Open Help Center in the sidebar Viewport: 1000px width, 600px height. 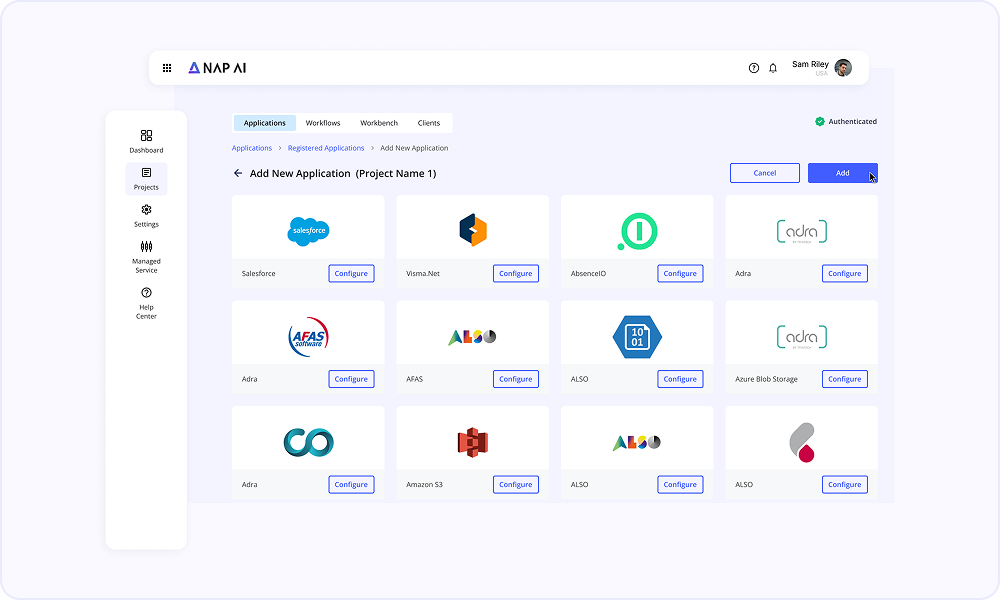point(146,303)
